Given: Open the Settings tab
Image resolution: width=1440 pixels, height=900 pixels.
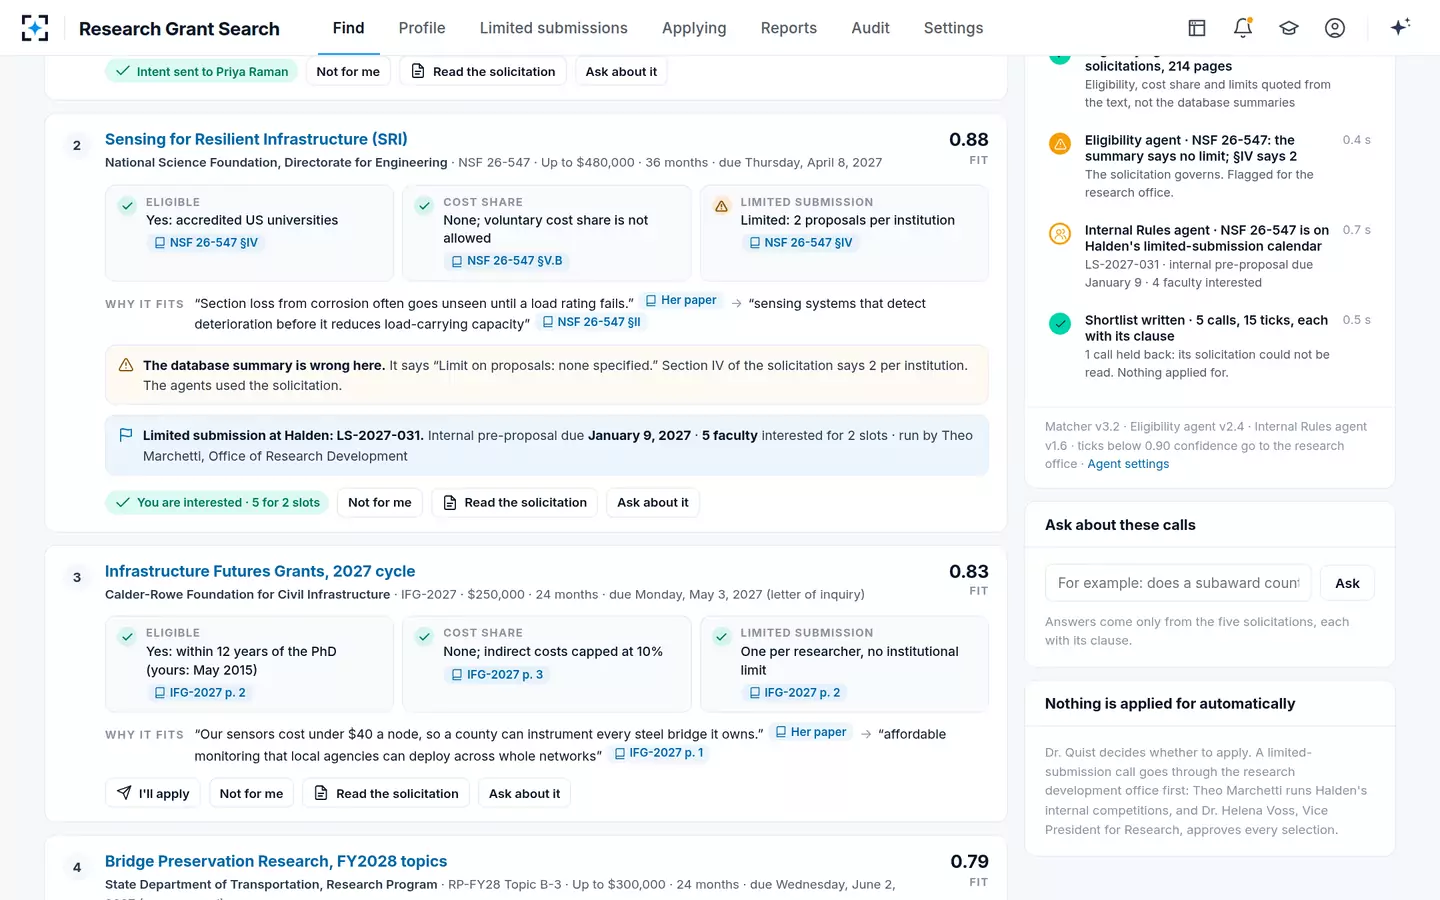Looking at the screenshot, I should [x=953, y=28].
